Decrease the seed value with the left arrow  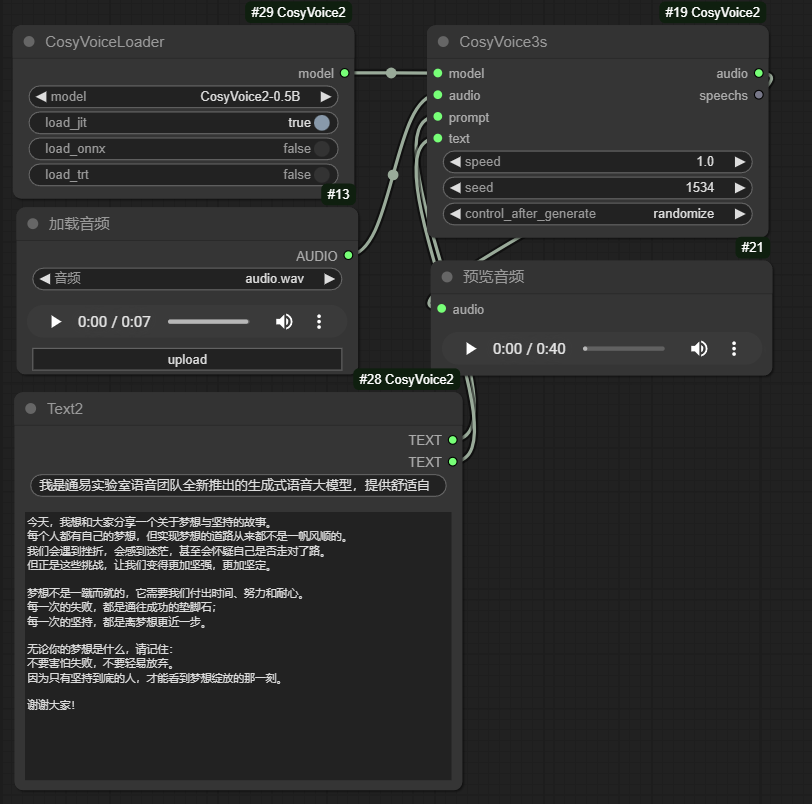click(455, 187)
